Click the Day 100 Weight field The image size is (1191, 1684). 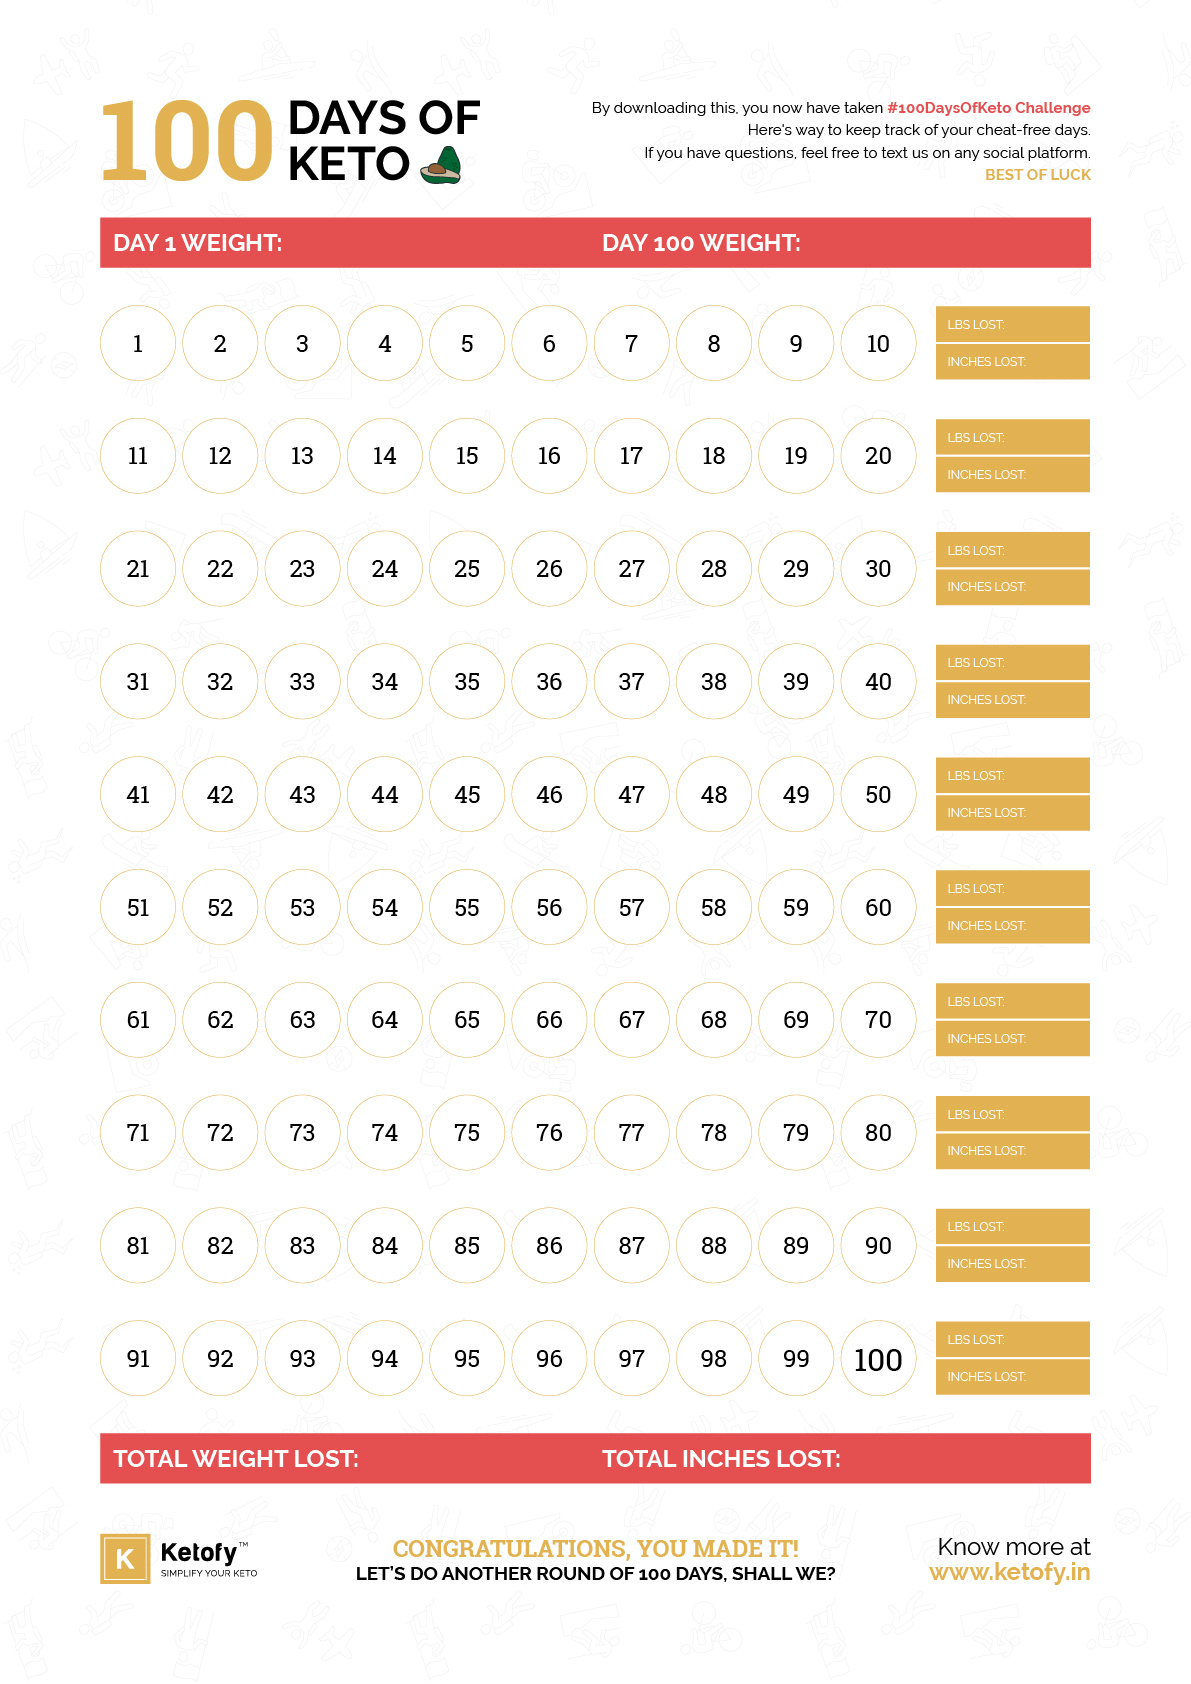pos(845,243)
